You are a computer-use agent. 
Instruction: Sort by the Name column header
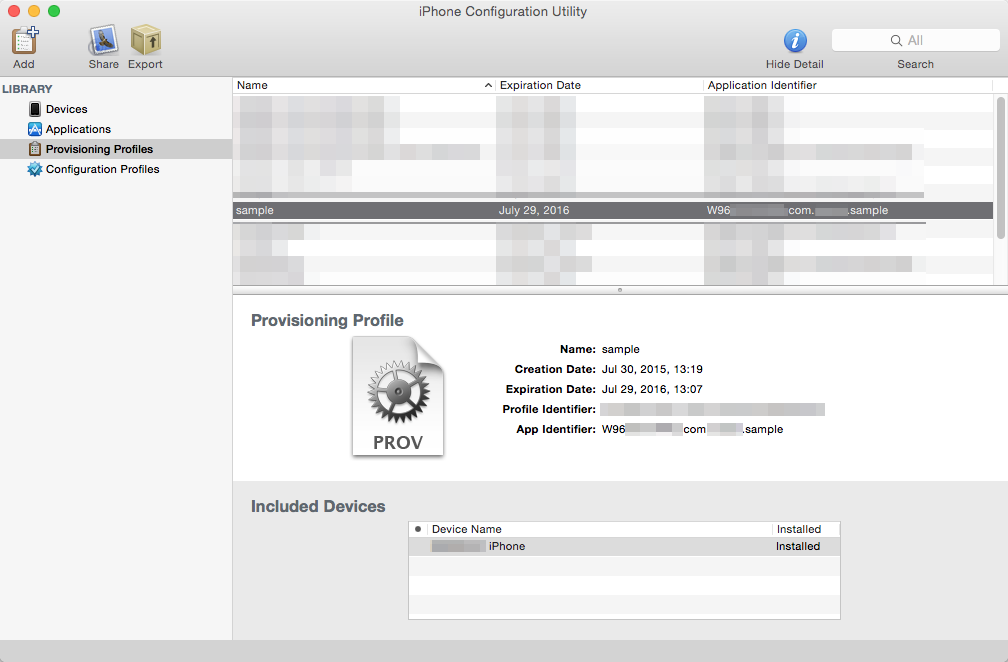pos(364,85)
